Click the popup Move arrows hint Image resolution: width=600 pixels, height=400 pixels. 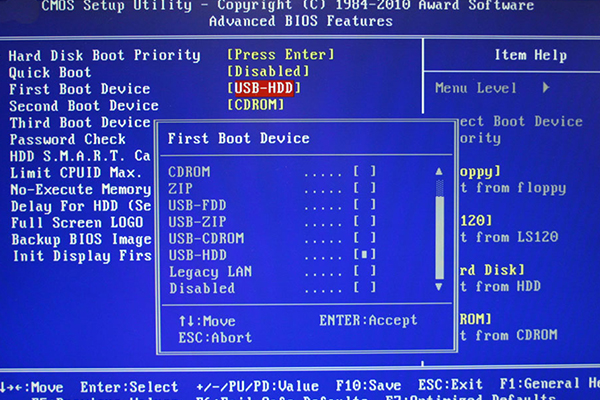[x=207, y=321]
